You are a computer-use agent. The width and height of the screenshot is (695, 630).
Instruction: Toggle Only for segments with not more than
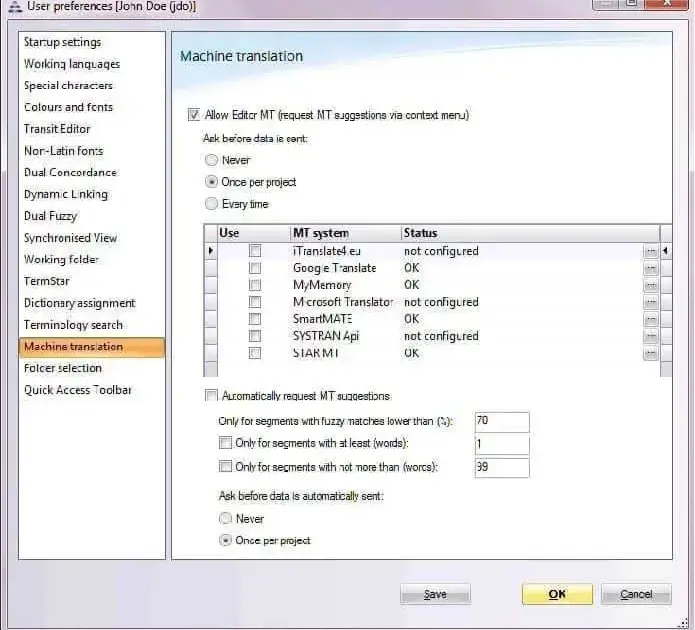[226, 466]
